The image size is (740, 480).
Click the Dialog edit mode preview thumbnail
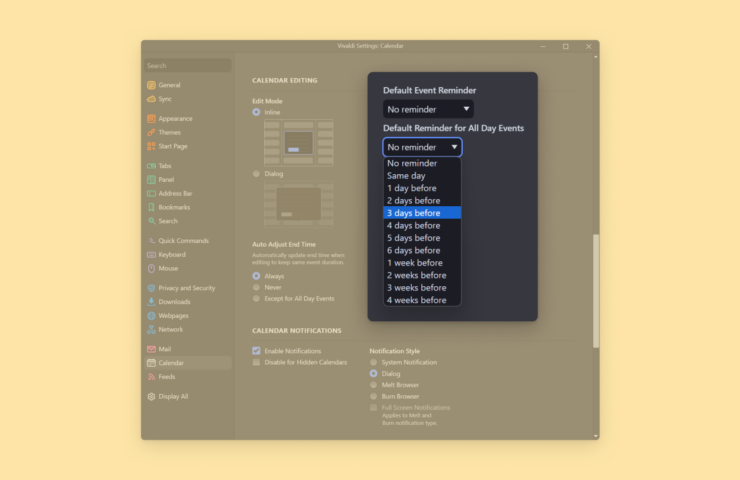[x=298, y=204]
